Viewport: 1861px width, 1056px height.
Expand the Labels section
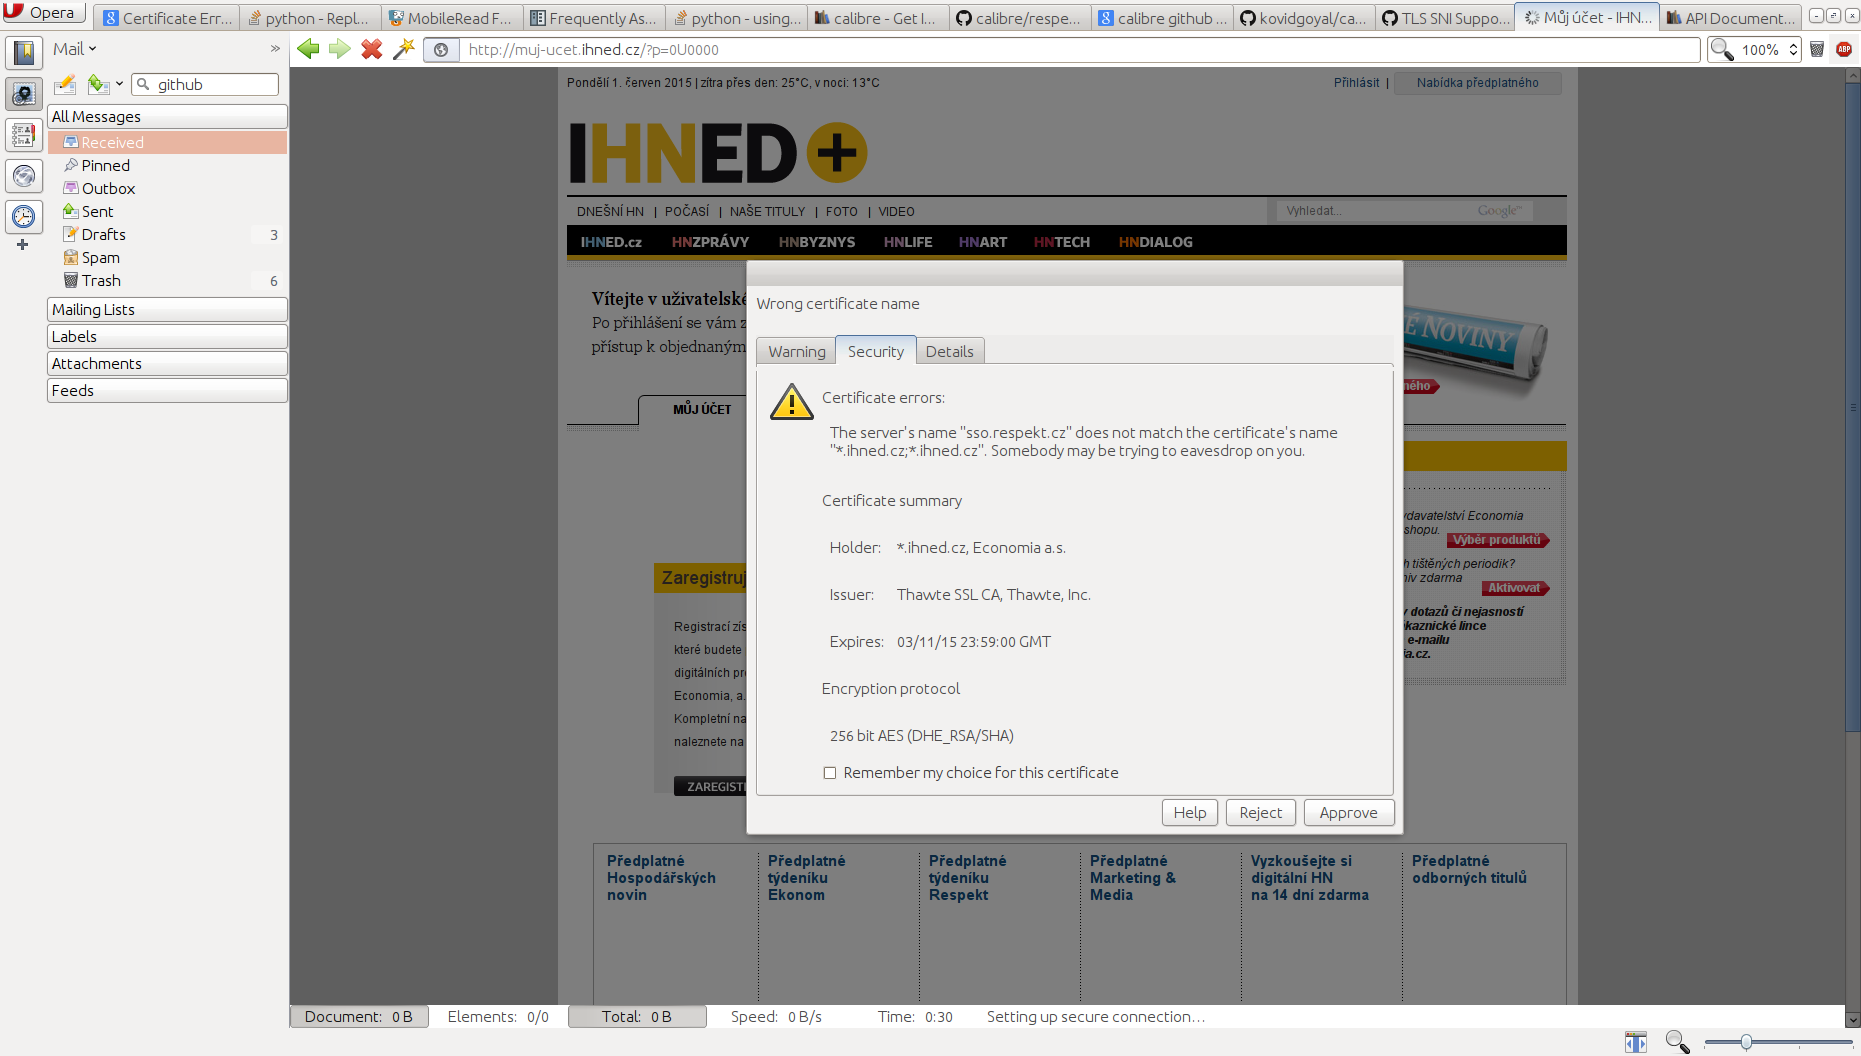(x=167, y=337)
